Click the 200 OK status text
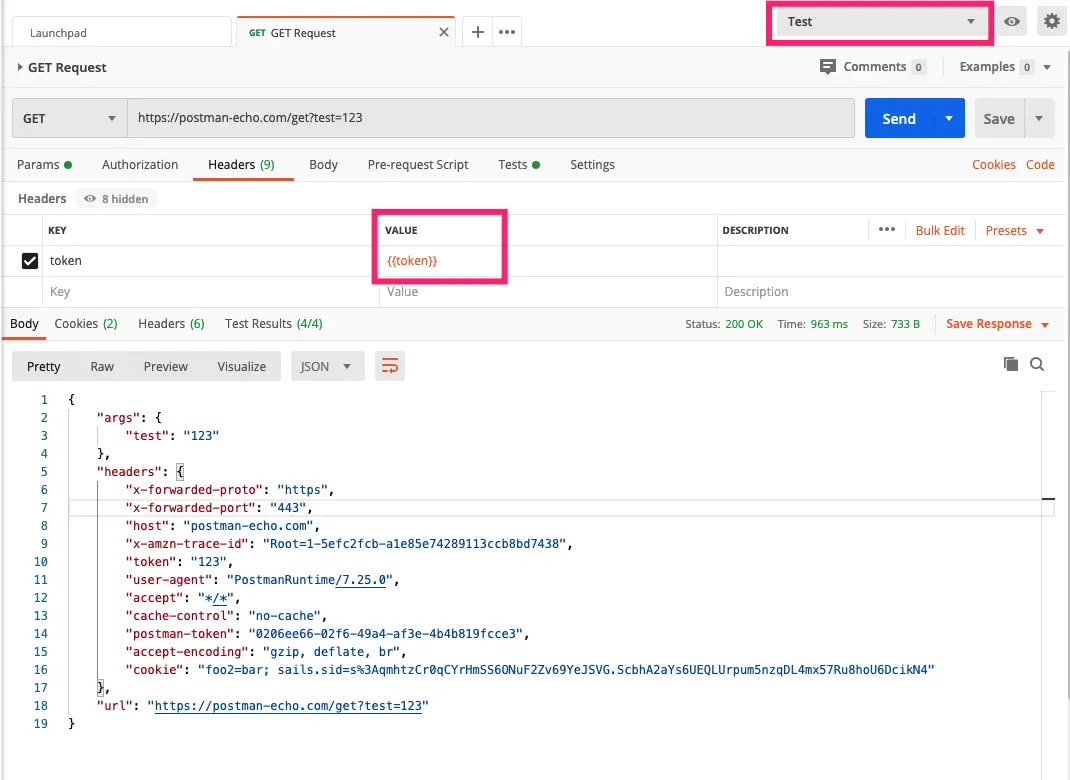Image resolution: width=1070 pixels, height=780 pixels. [x=744, y=324]
